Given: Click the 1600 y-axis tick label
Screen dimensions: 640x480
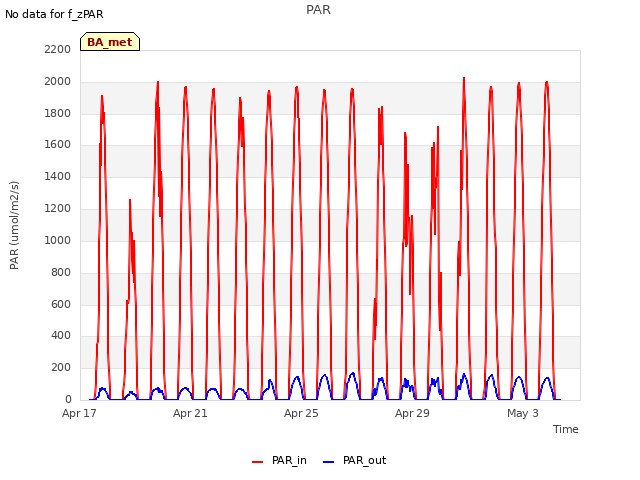Looking at the screenshot, I should pyautogui.click(x=58, y=145).
